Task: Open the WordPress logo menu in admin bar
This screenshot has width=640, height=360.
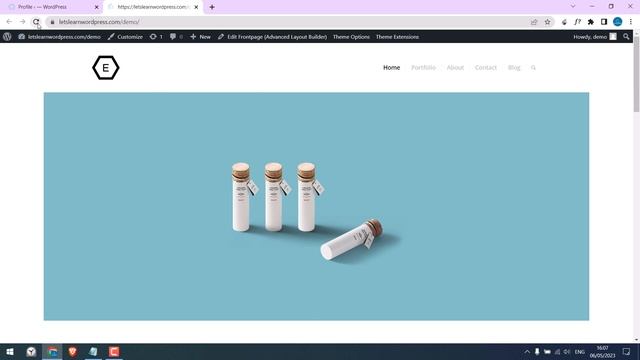Action: coord(7,37)
